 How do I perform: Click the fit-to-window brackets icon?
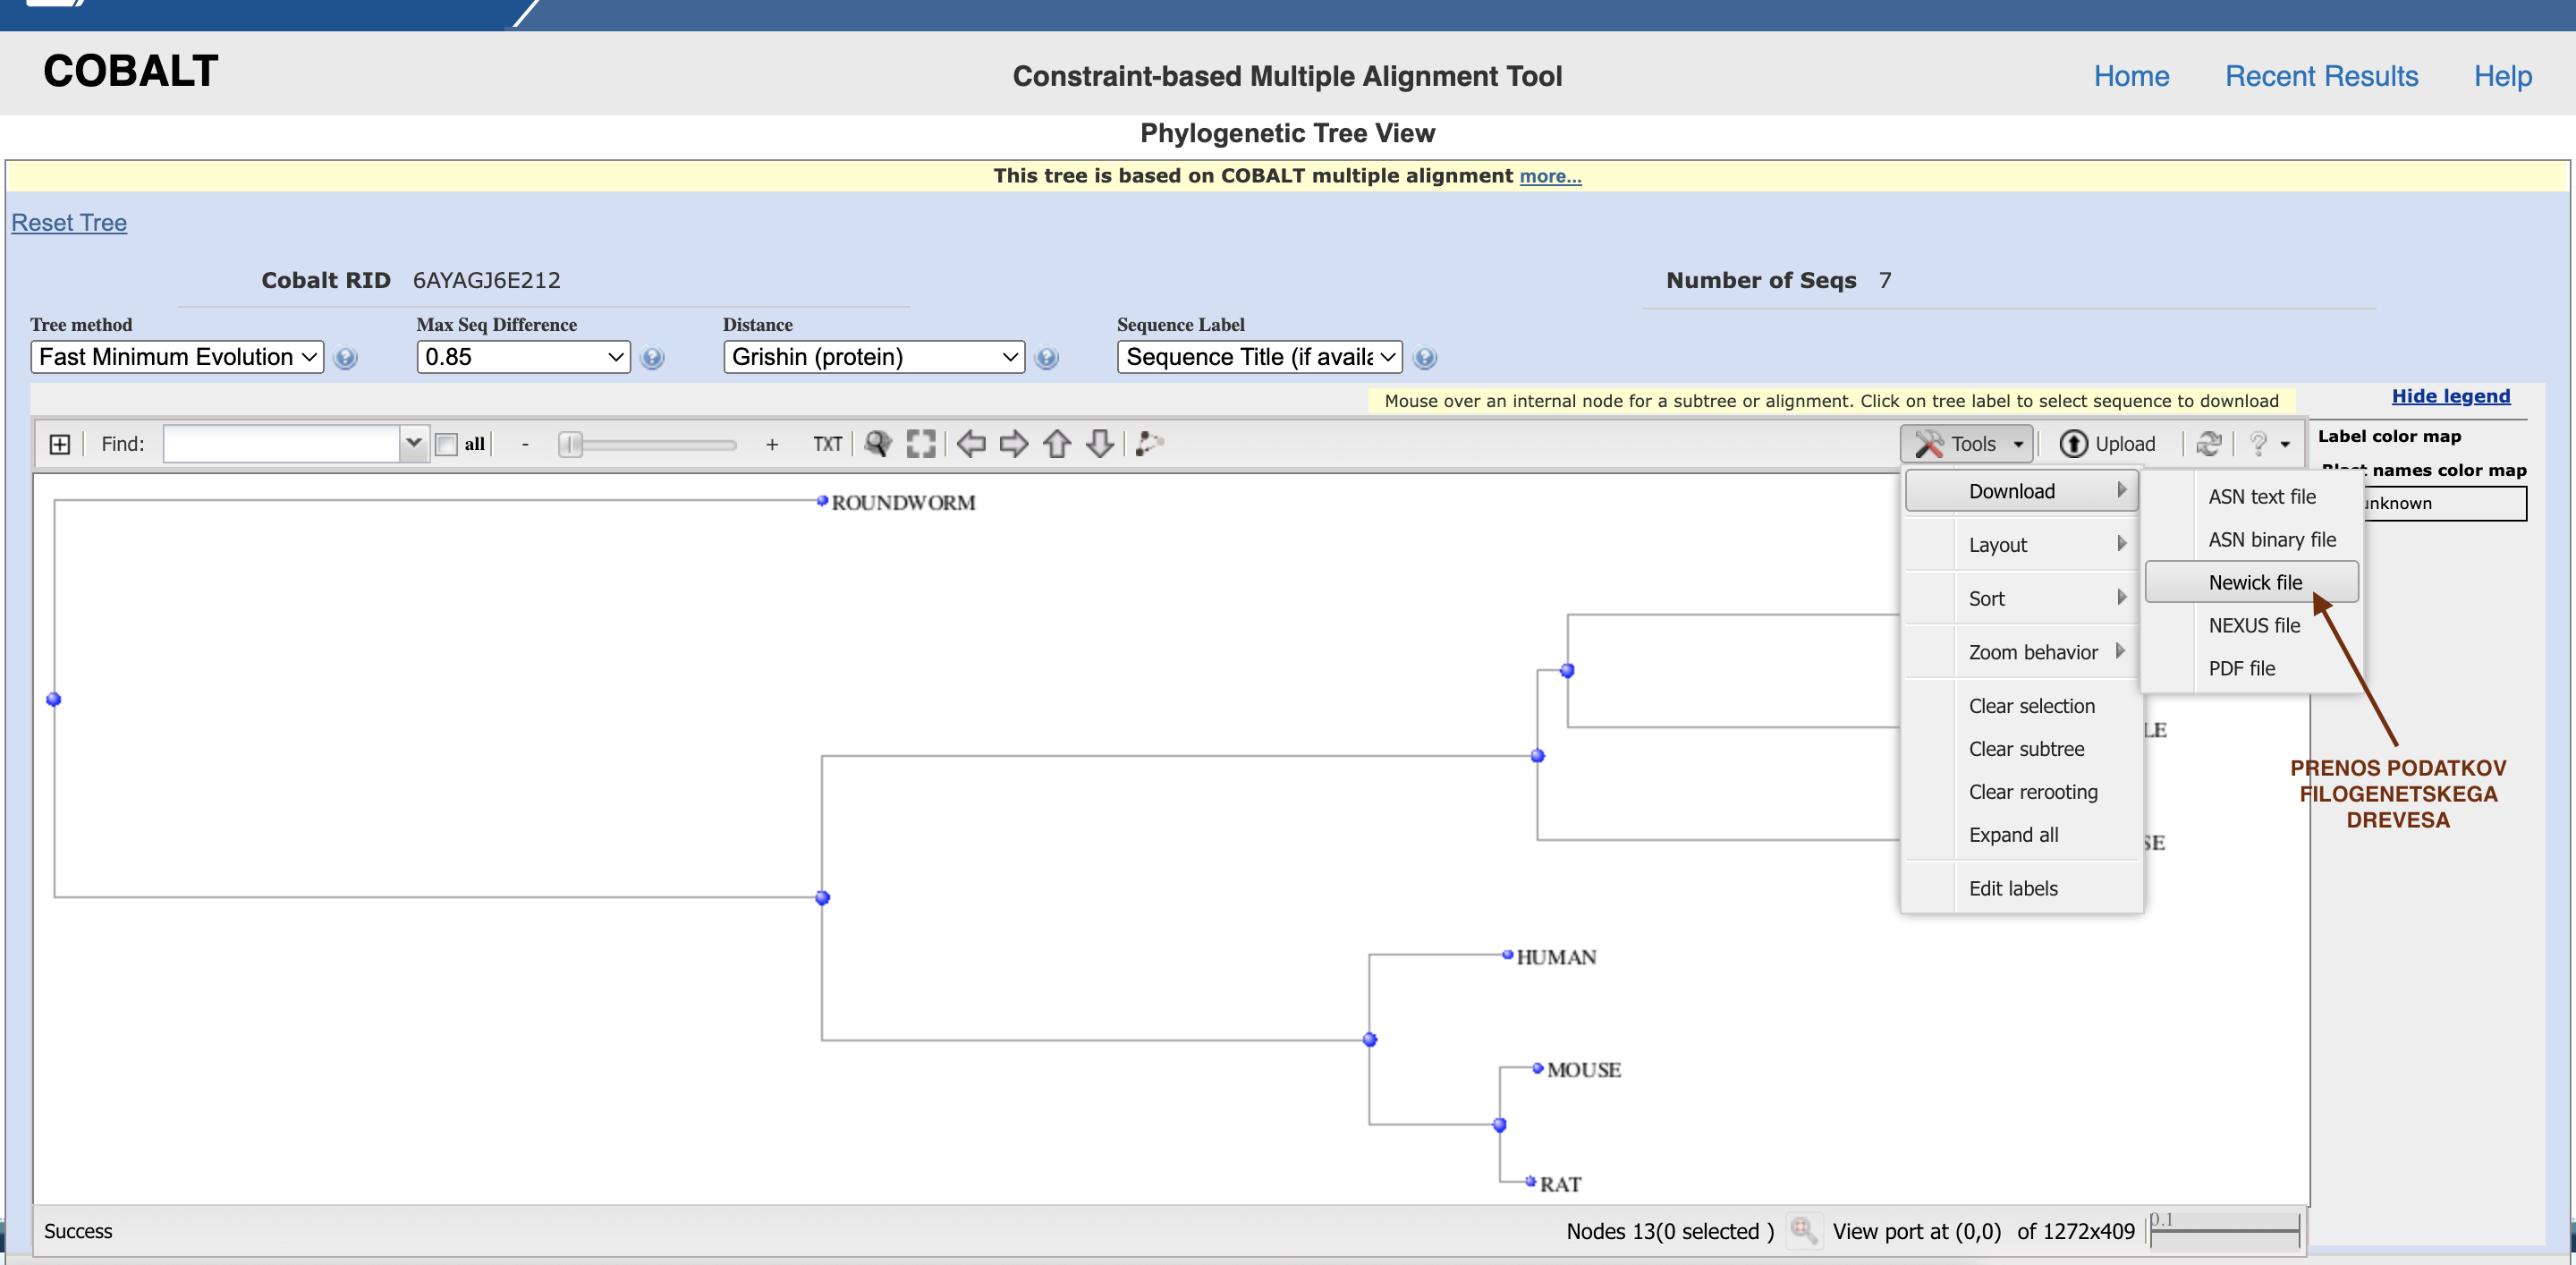921,443
